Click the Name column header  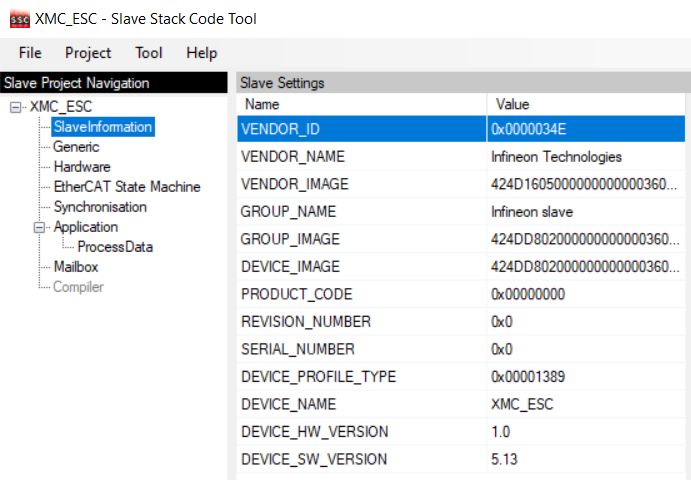coord(361,104)
